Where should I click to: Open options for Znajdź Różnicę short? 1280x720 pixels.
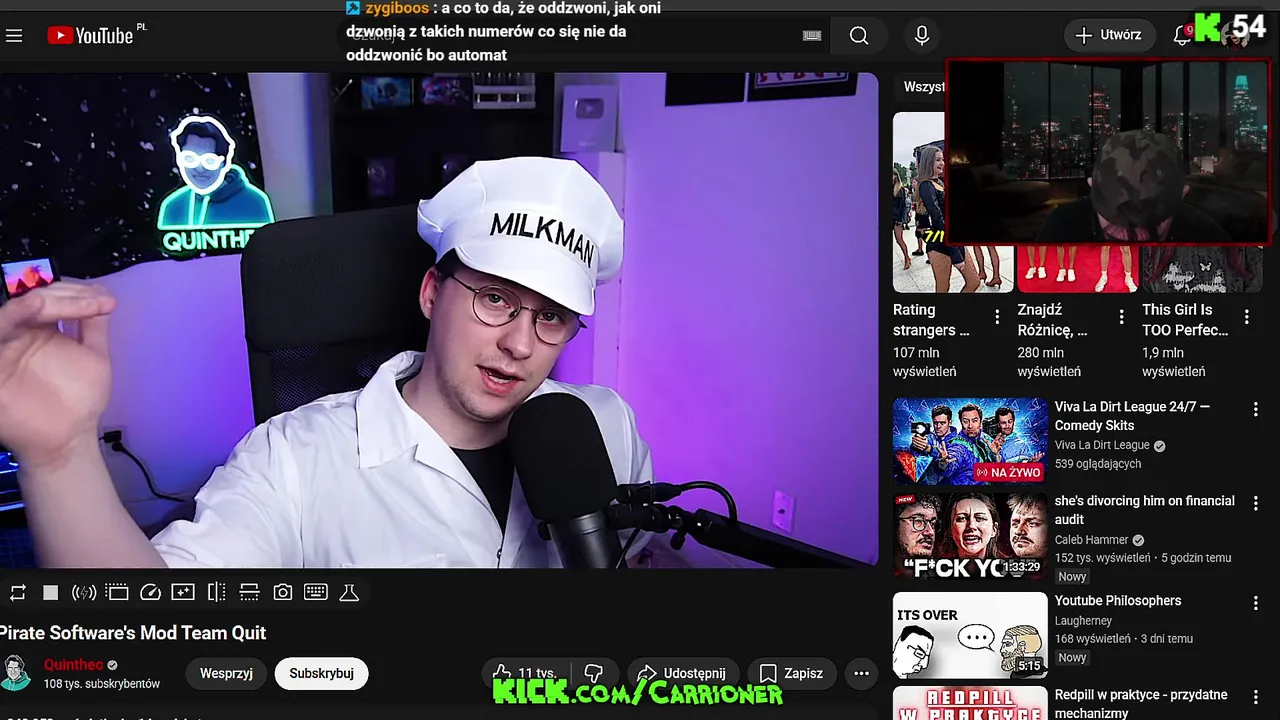tap(1122, 317)
